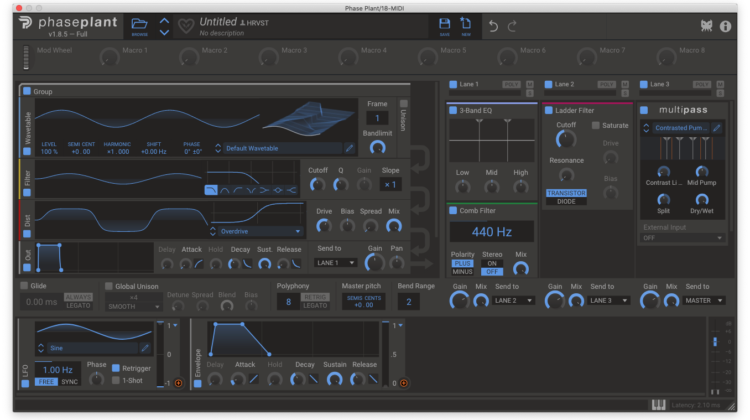
Task: Open Out module Send to LANE 1 dropdown
Action: pos(335,263)
